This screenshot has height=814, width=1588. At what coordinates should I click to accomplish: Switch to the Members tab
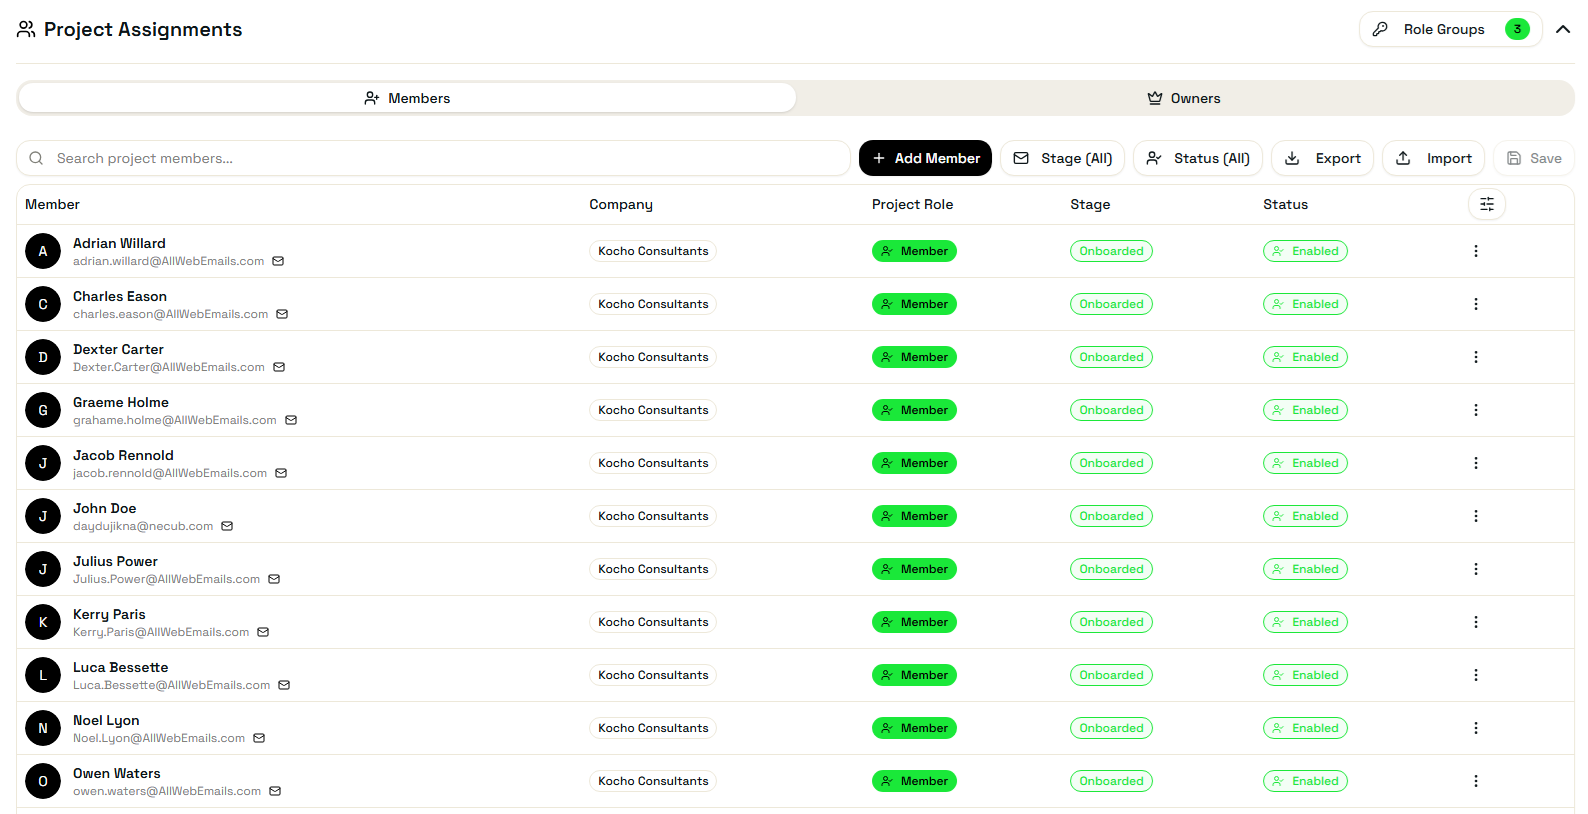click(407, 98)
